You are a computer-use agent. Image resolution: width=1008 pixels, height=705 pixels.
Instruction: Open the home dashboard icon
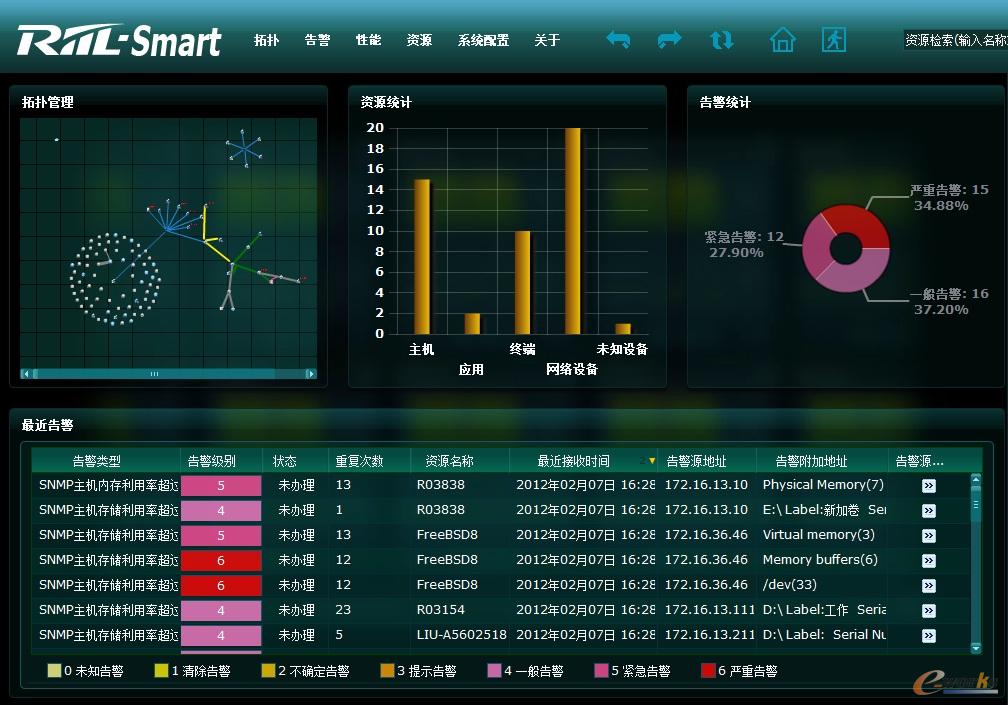point(783,39)
